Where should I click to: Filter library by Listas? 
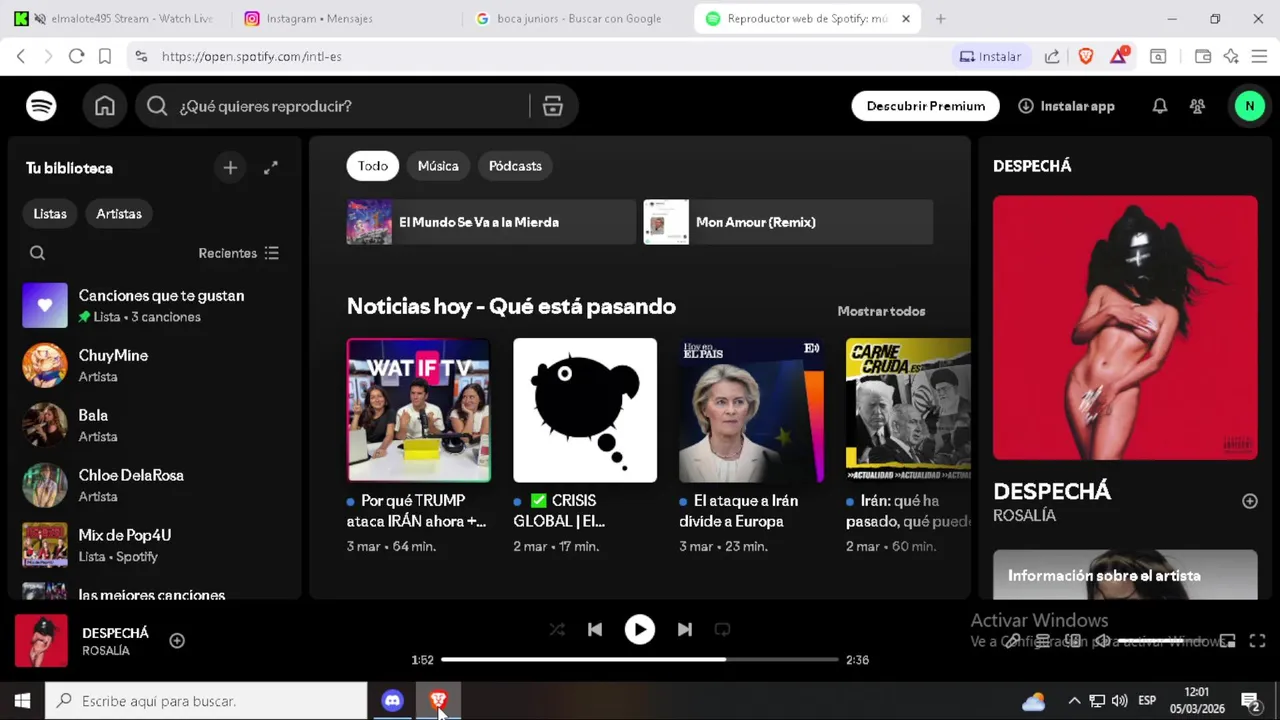[50, 214]
